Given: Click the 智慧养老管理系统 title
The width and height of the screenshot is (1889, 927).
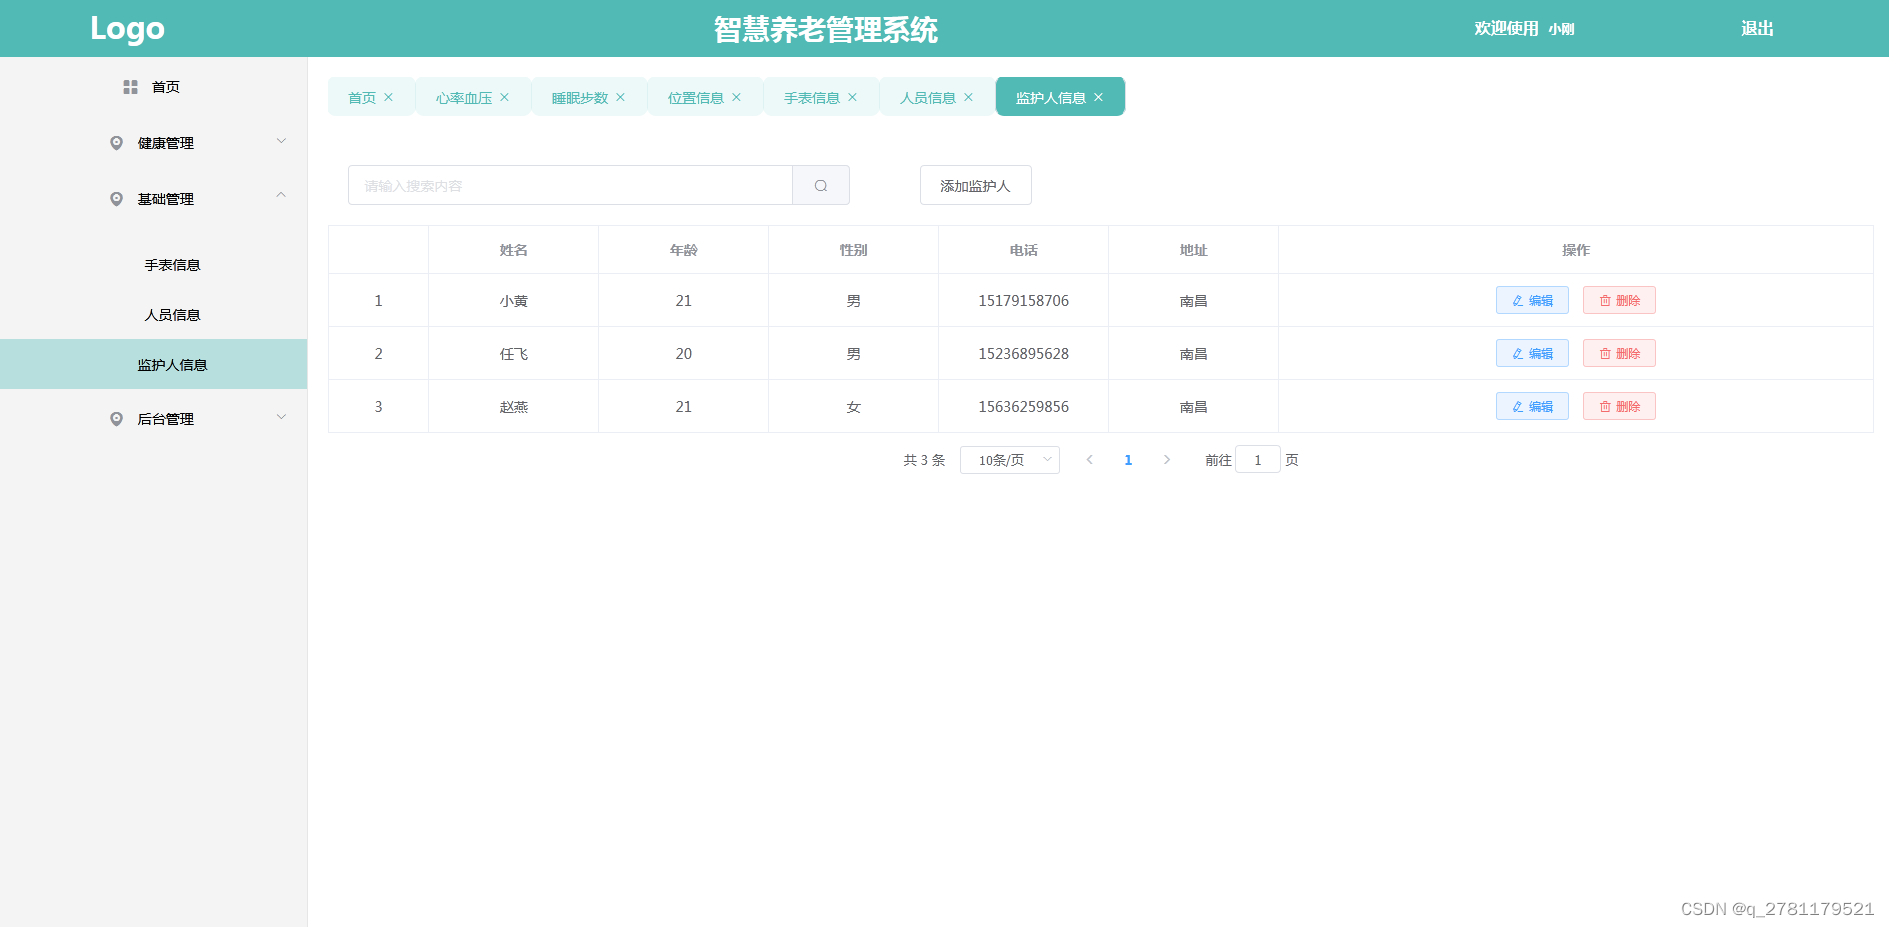Looking at the screenshot, I should (x=825, y=30).
